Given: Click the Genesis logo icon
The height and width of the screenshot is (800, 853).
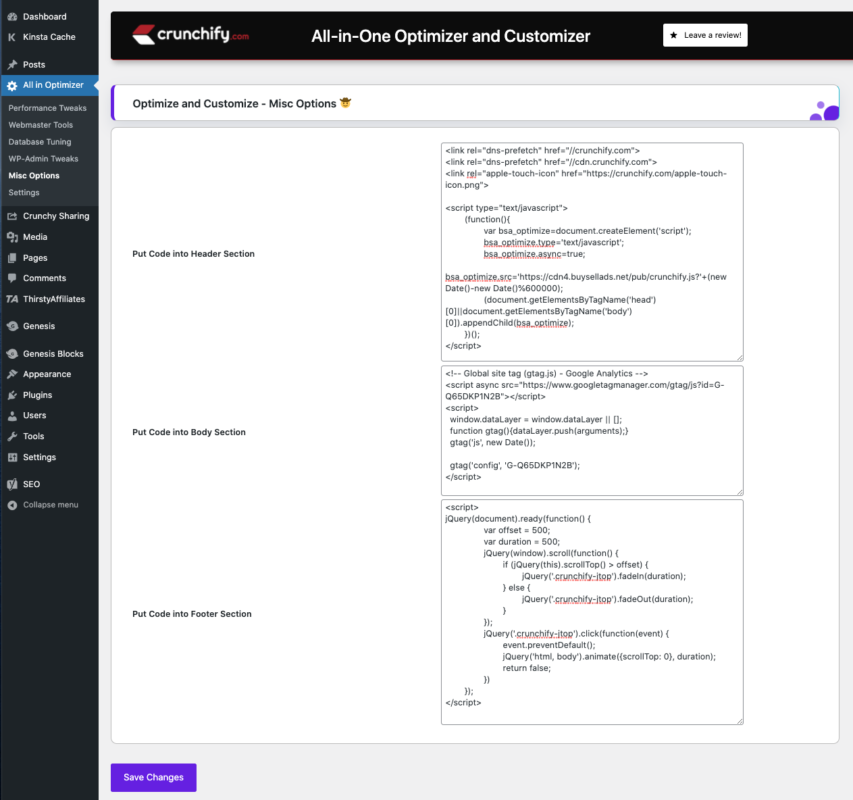Looking at the screenshot, I should pyautogui.click(x=12, y=326).
